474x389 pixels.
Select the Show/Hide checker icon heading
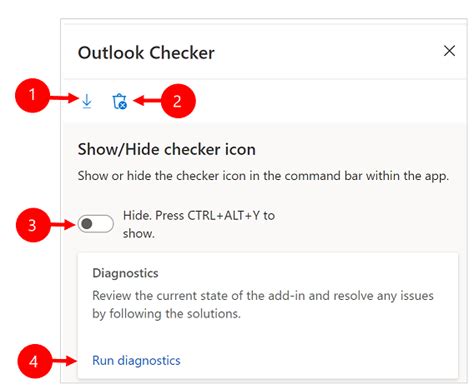point(167,149)
